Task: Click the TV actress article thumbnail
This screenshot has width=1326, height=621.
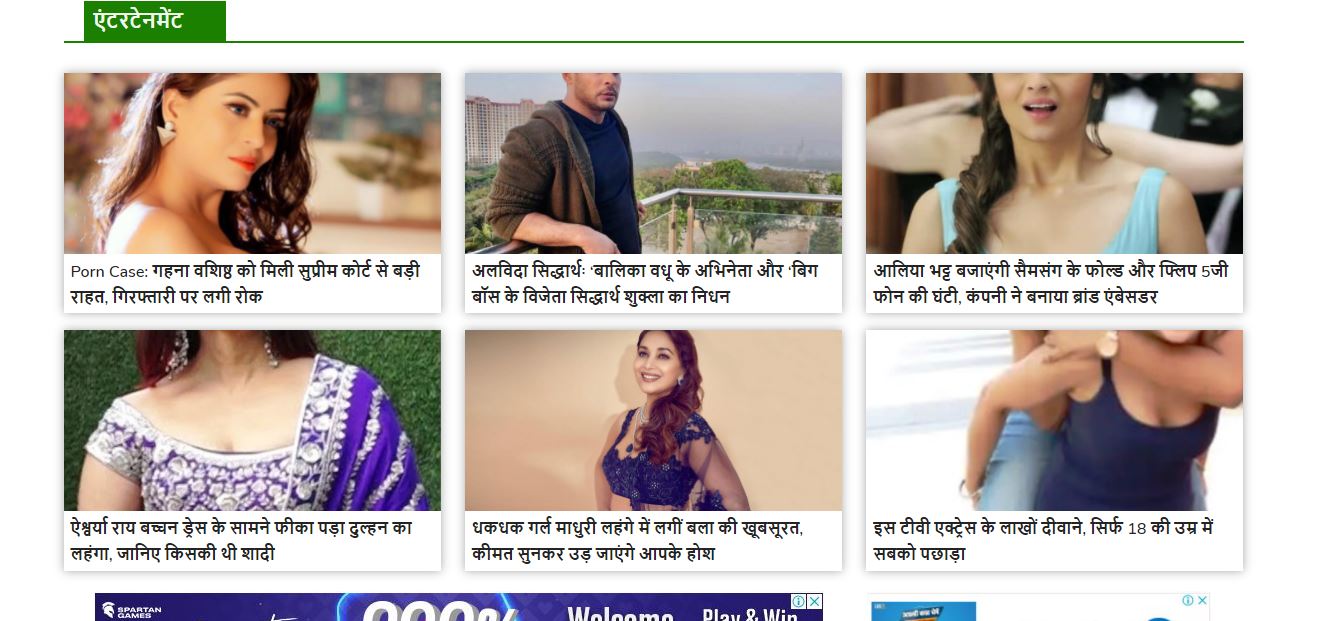Action: [x=1054, y=421]
